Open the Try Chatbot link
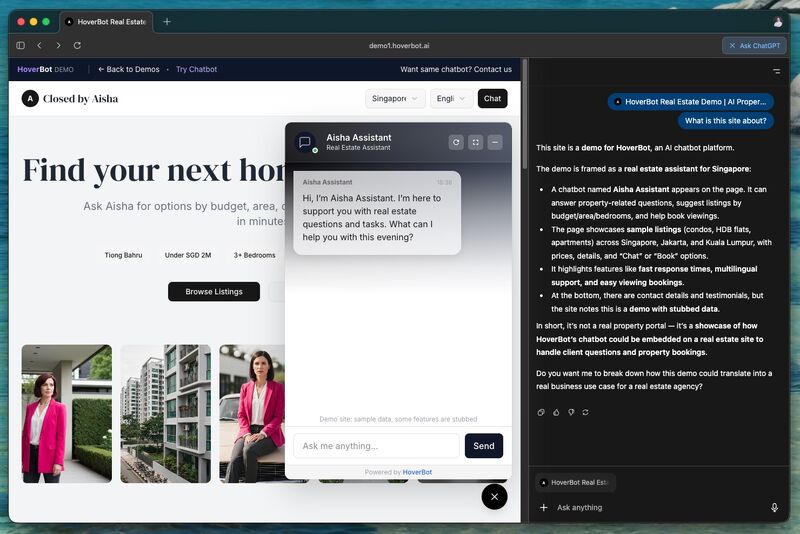 (196, 69)
